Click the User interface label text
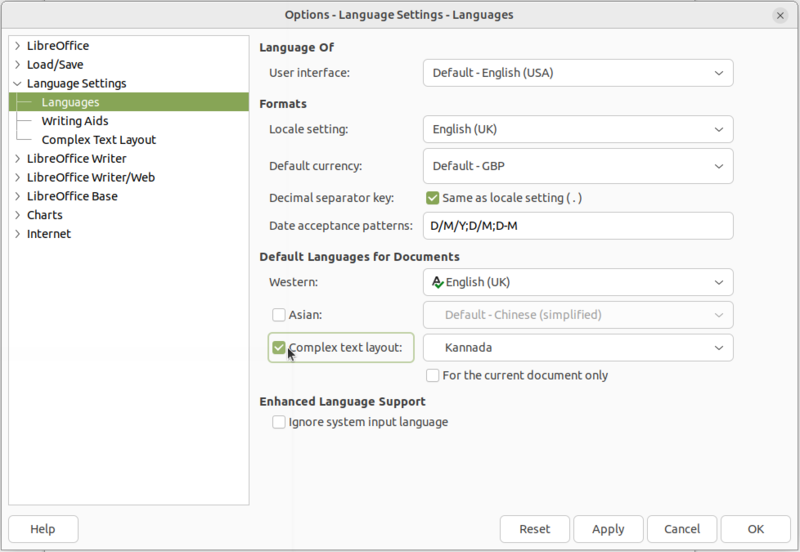800x552 pixels. pos(309,73)
